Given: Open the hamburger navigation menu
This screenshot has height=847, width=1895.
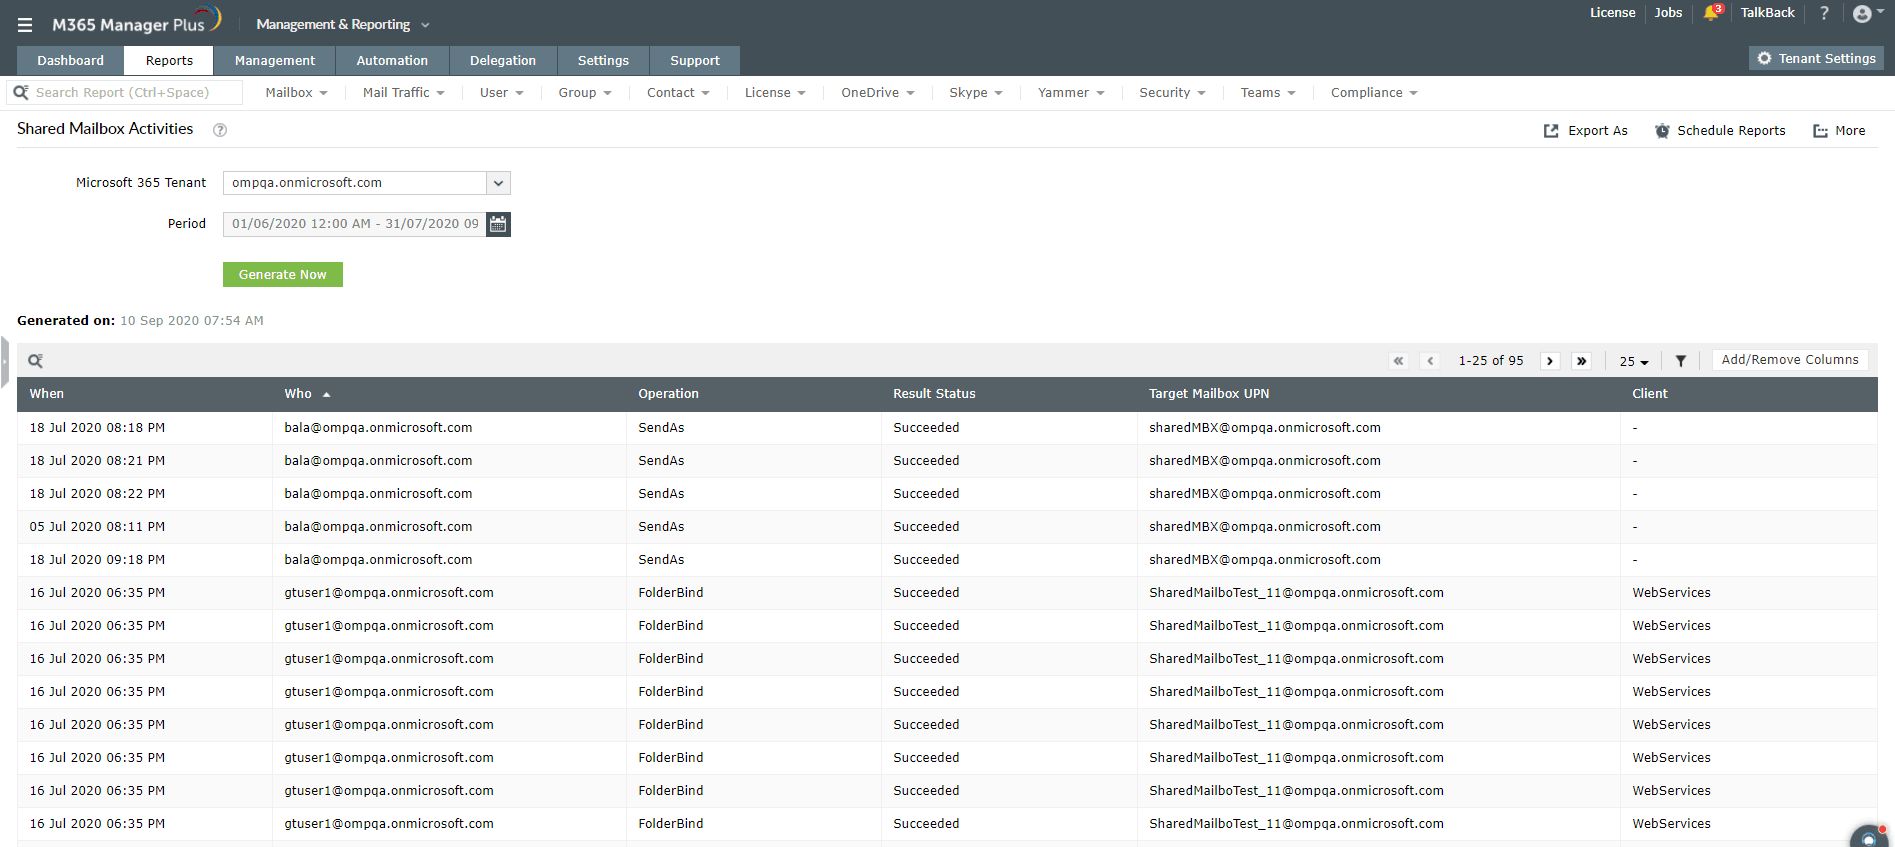Looking at the screenshot, I should point(25,25).
